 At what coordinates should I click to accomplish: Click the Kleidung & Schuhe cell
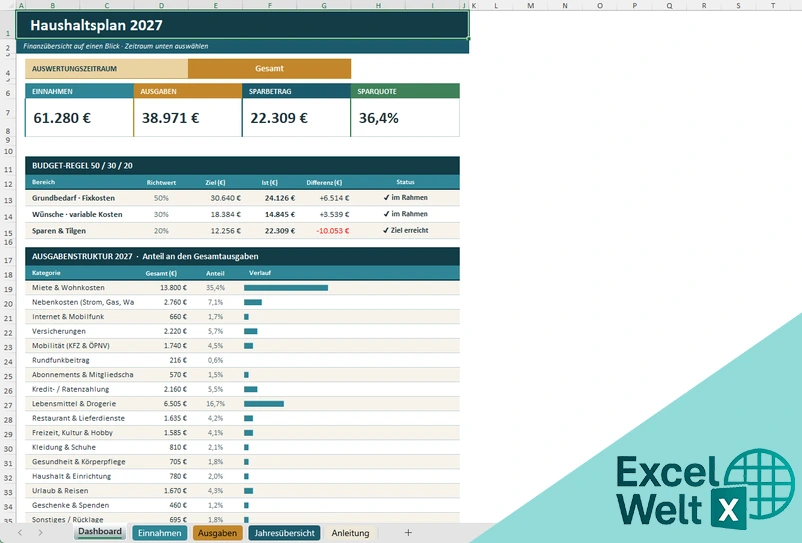(79, 447)
